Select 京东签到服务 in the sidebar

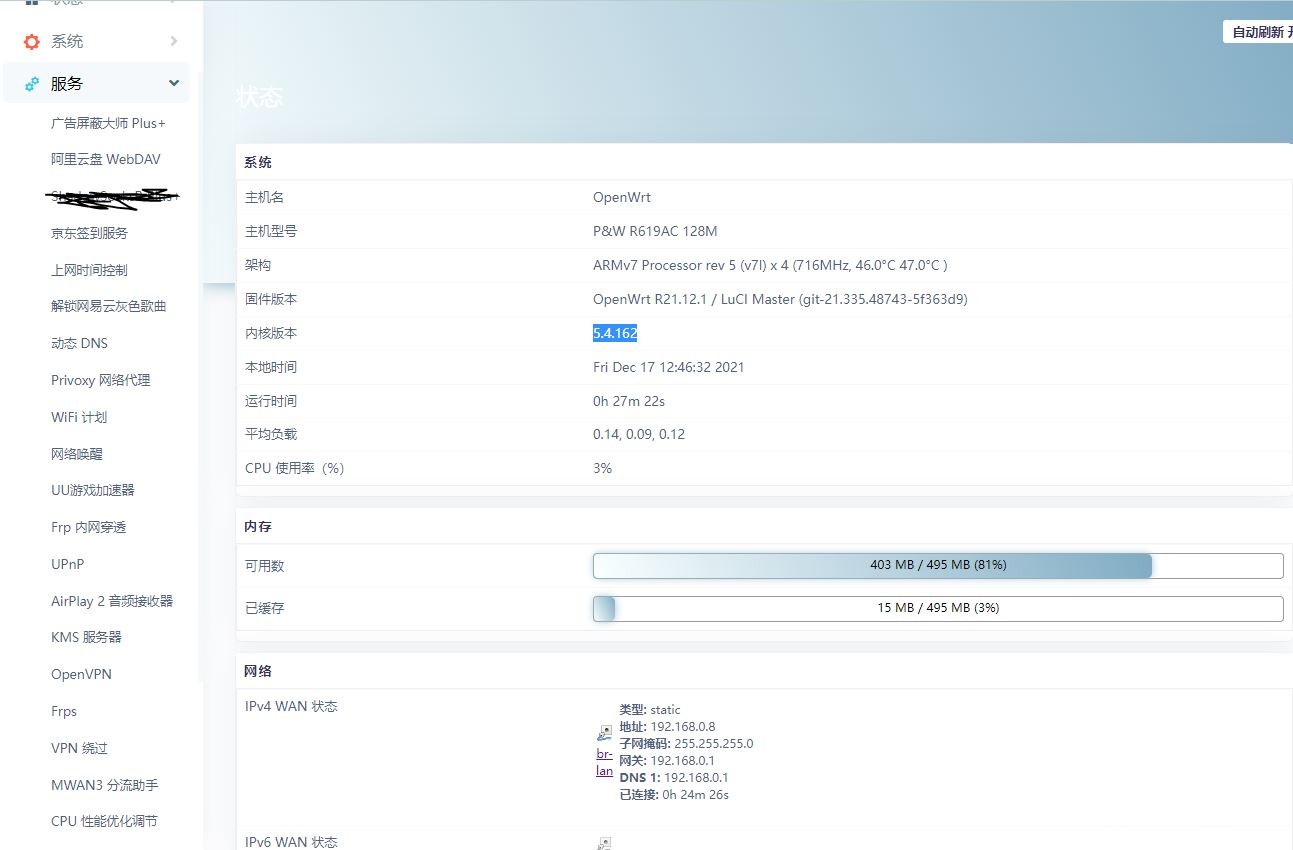[x=89, y=233]
